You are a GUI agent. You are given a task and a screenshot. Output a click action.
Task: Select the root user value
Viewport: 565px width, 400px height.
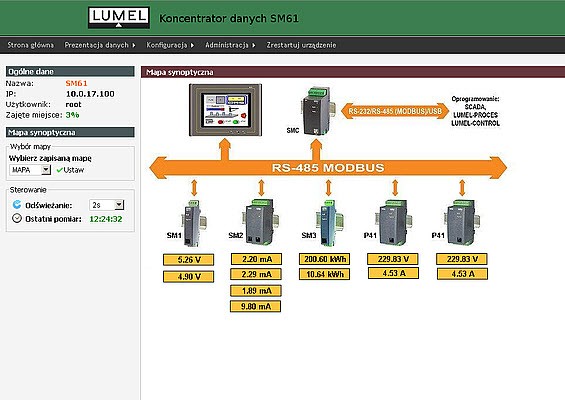pyautogui.click(x=73, y=105)
